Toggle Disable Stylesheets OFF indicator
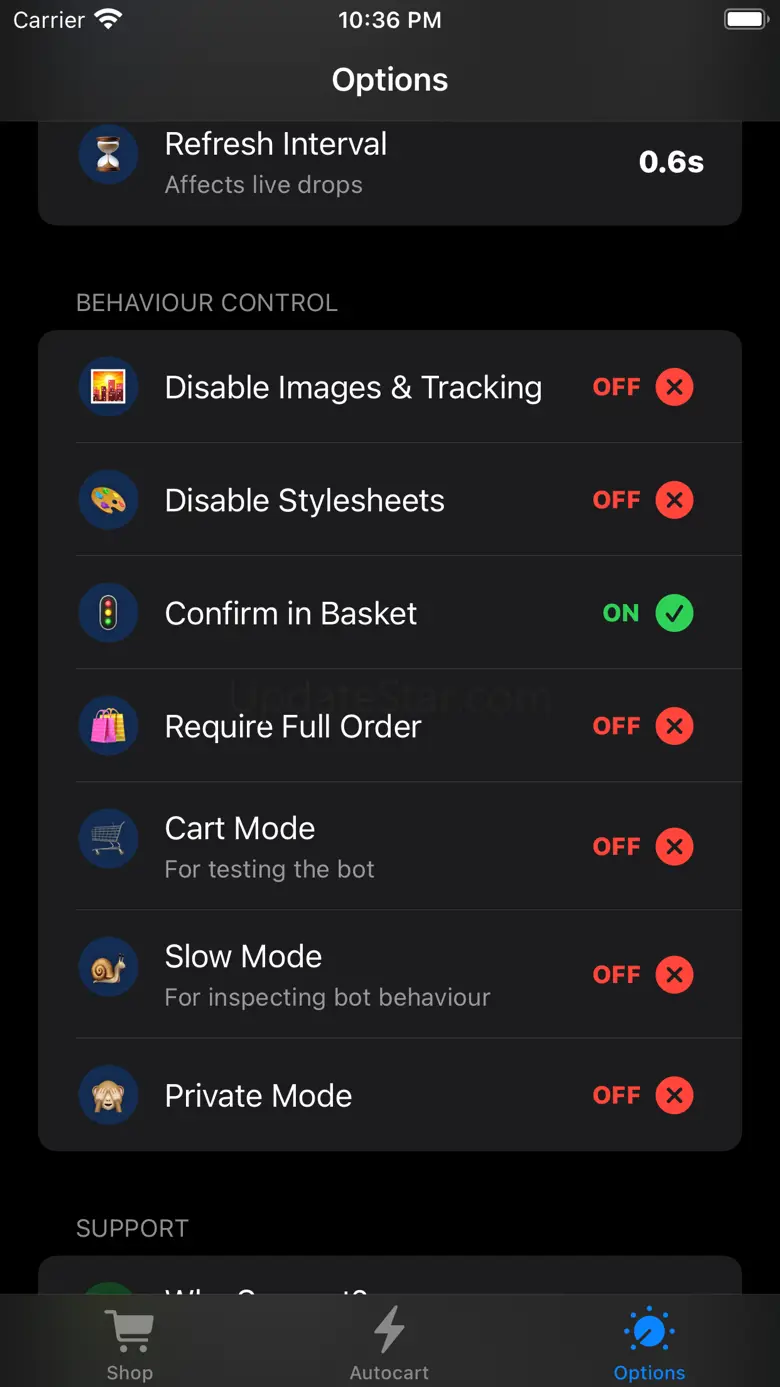This screenshot has height=1387, width=780. pyautogui.click(x=616, y=500)
